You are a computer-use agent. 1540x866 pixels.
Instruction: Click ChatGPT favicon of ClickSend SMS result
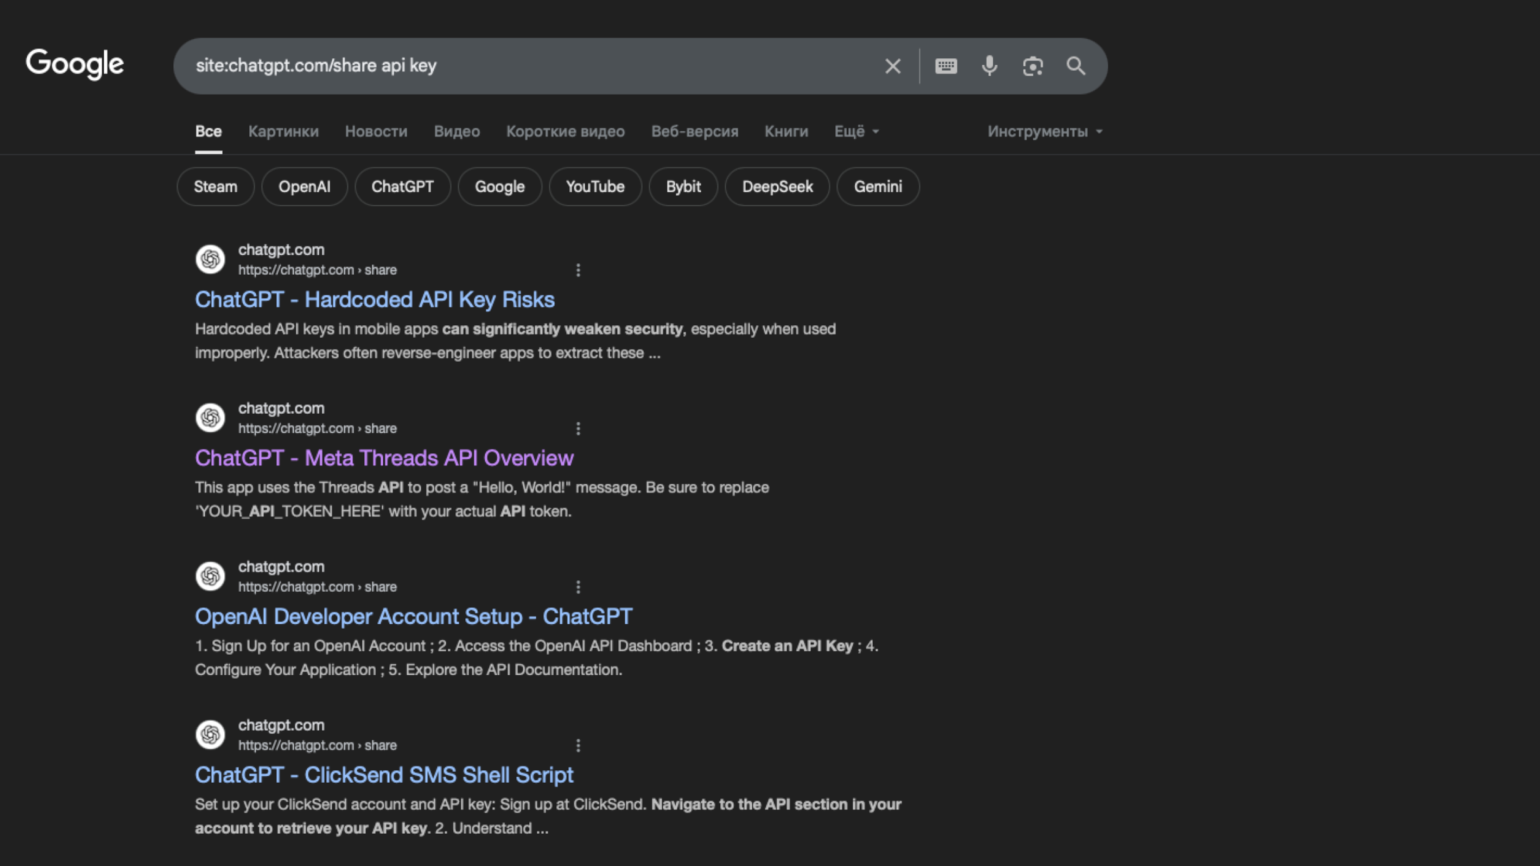(210, 735)
